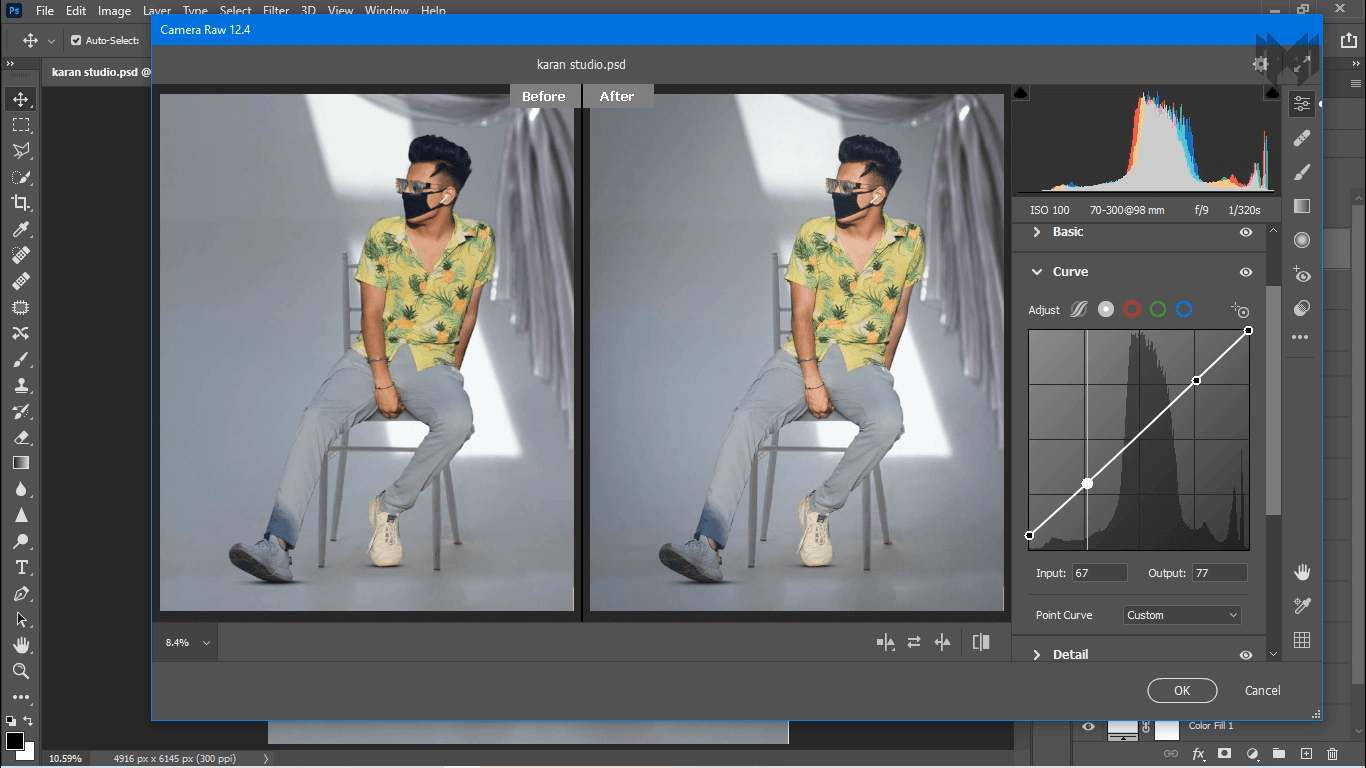Image resolution: width=1366 pixels, height=768 pixels.
Task: Select Camera Raw Color Sampler eyedropper
Action: click(x=1301, y=606)
